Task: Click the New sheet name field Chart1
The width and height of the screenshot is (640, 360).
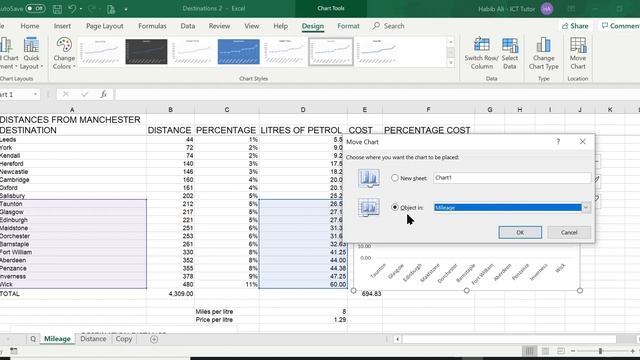Action: click(x=512, y=178)
